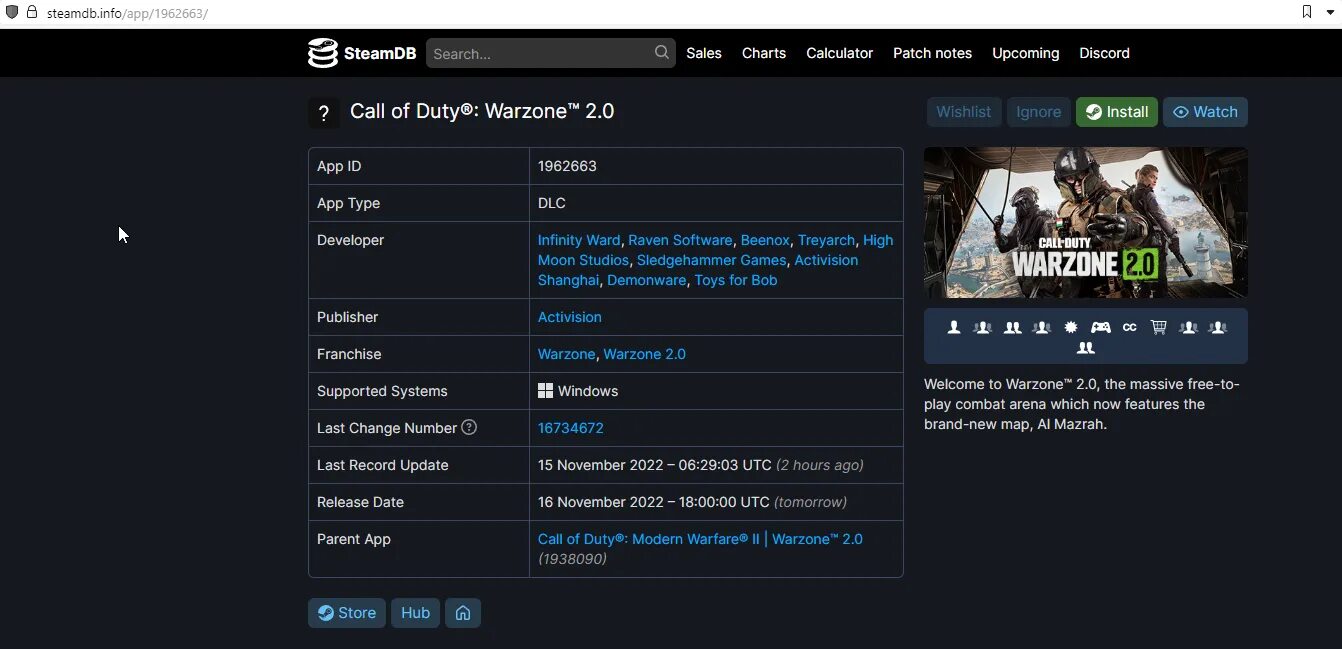The height and width of the screenshot is (649, 1342).
Task: Click the search magnifier icon
Action: click(662, 52)
